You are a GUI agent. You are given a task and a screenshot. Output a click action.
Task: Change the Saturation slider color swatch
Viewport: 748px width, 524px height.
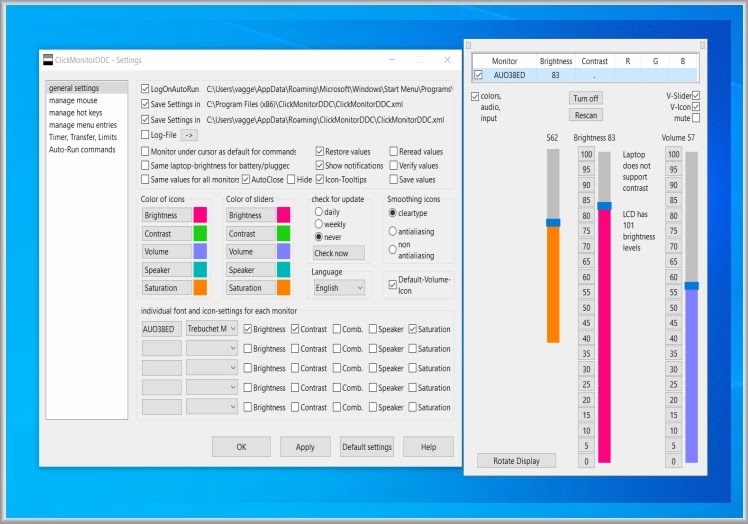tap(283, 288)
